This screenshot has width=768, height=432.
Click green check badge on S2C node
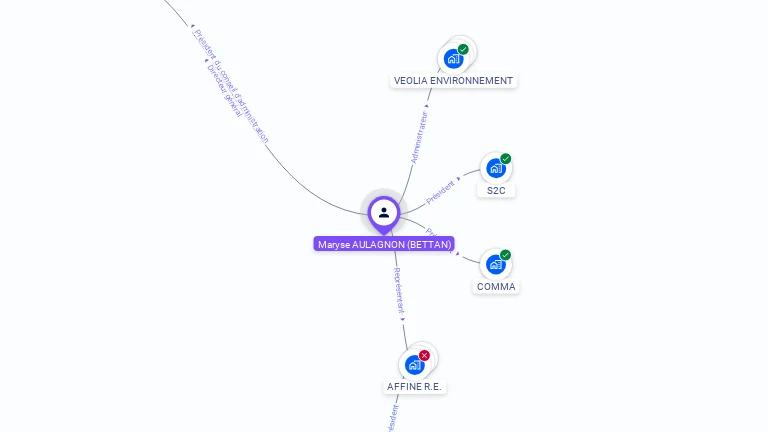pos(505,159)
